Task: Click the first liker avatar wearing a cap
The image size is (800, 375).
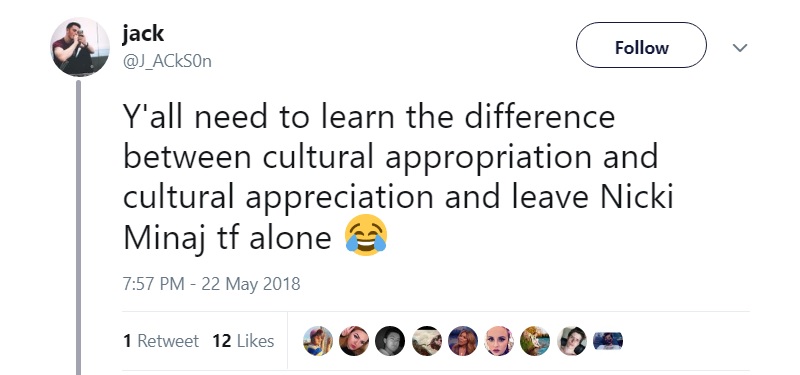Action: pos(318,341)
